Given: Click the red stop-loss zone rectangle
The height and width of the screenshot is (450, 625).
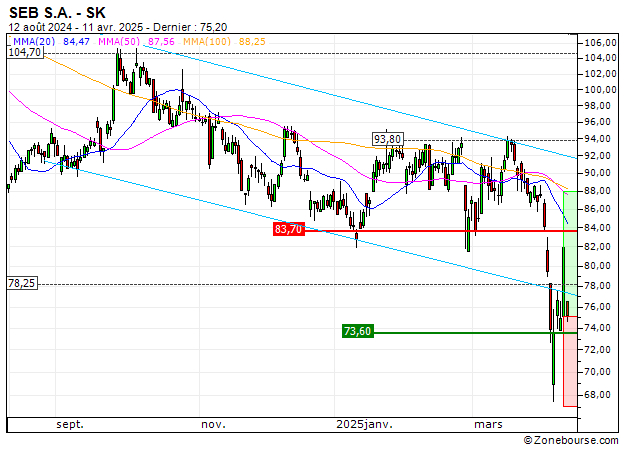Looking at the screenshot, I should tap(570, 362).
